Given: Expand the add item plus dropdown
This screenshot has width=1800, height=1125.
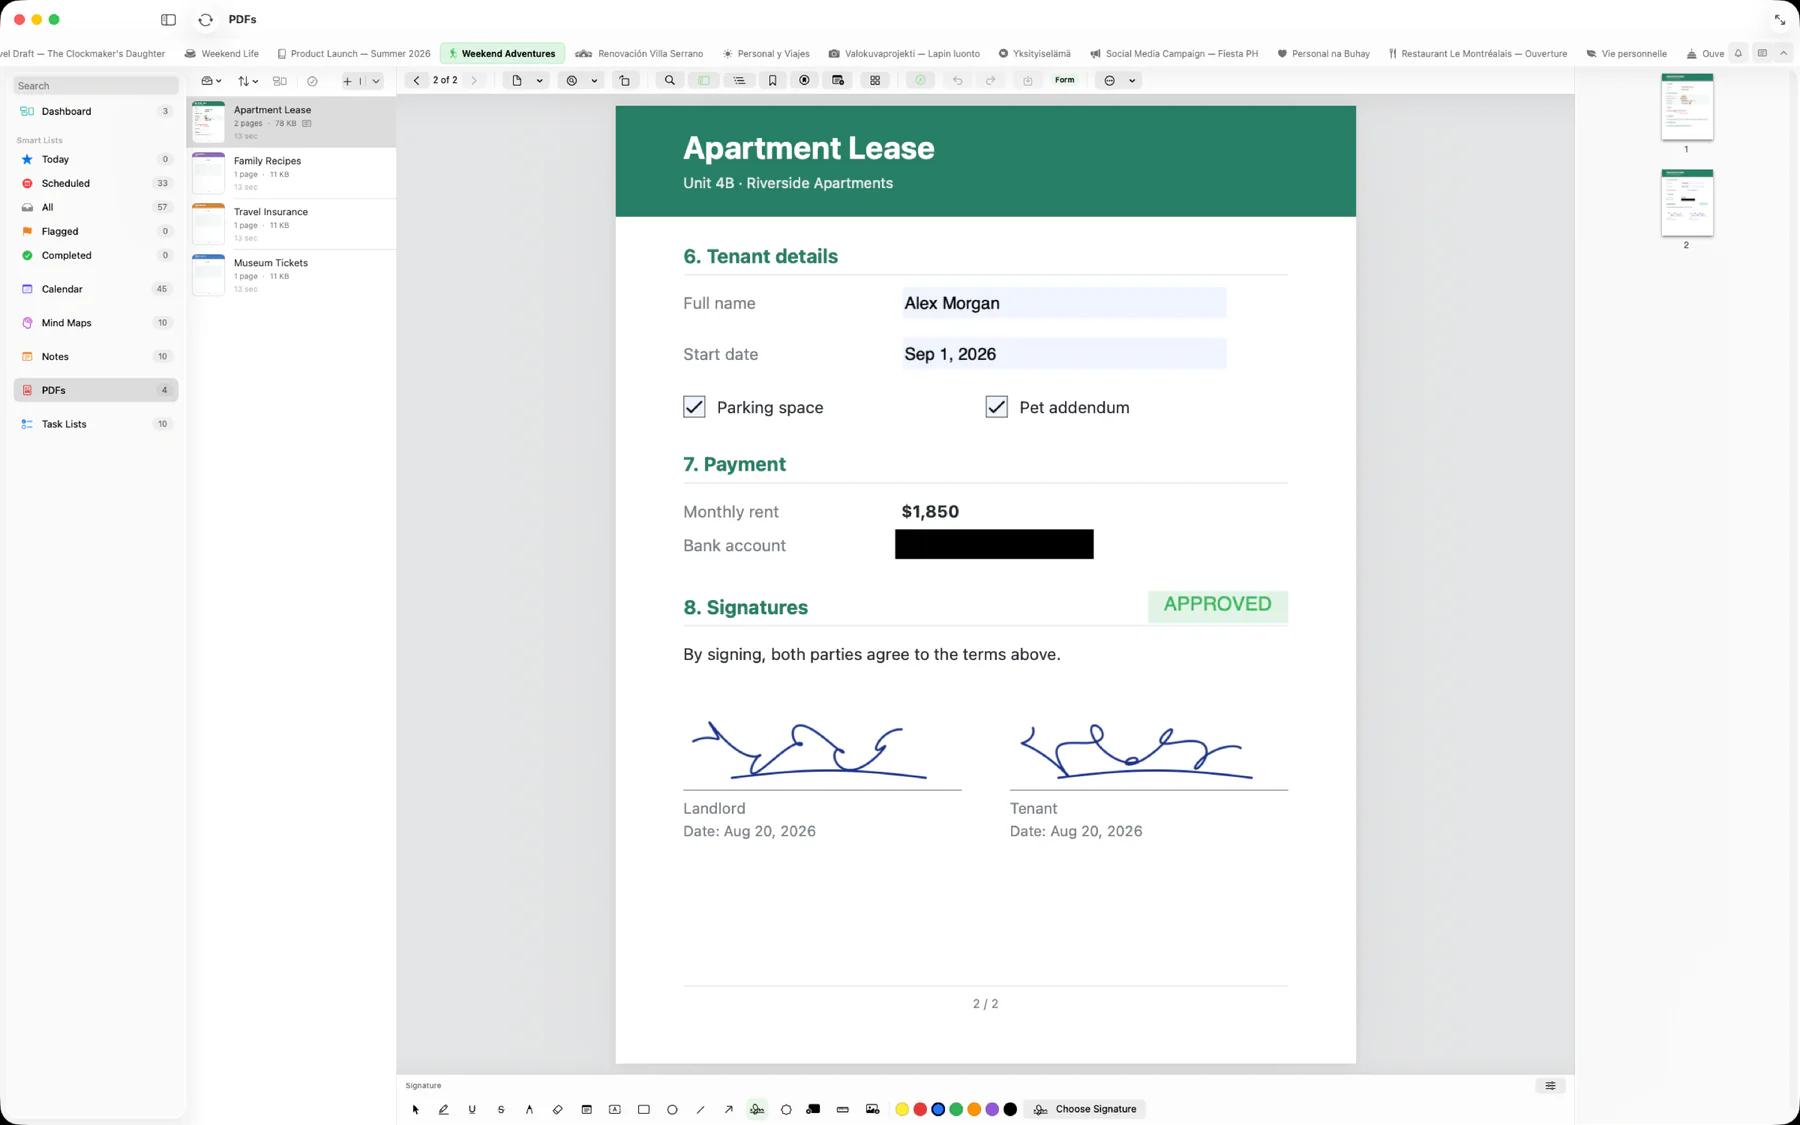Looking at the screenshot, I should click(x=376, y=81).
